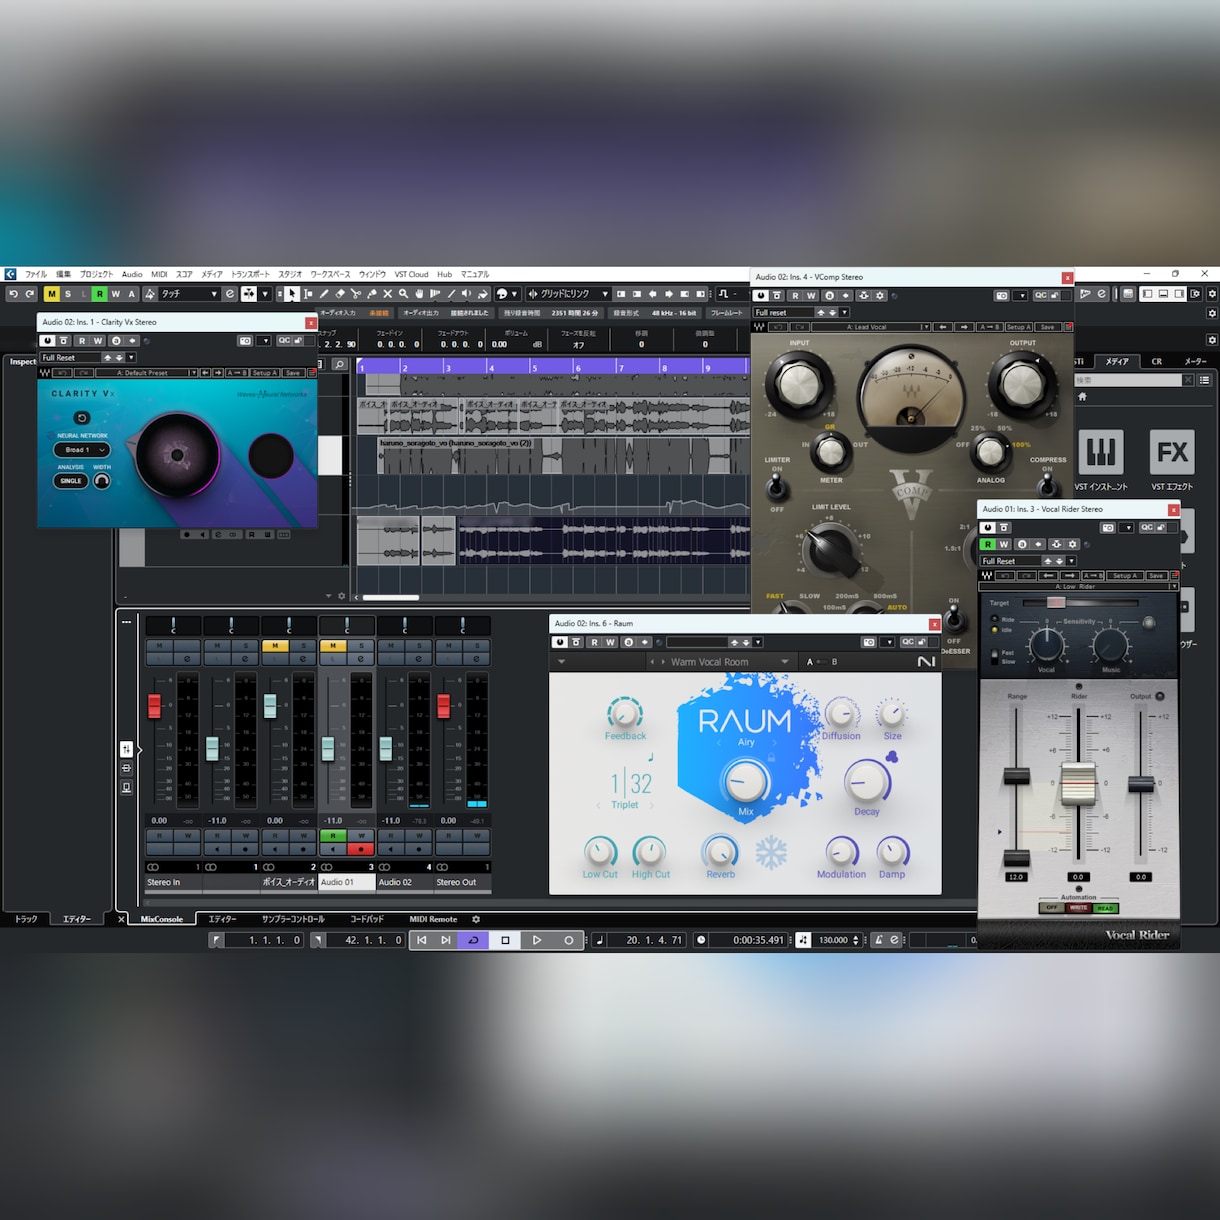This screenshot has width=1220, height=1220.
Task: Switch to MIDI Remote tab in lower zone
Action: (x=433, y=919)
